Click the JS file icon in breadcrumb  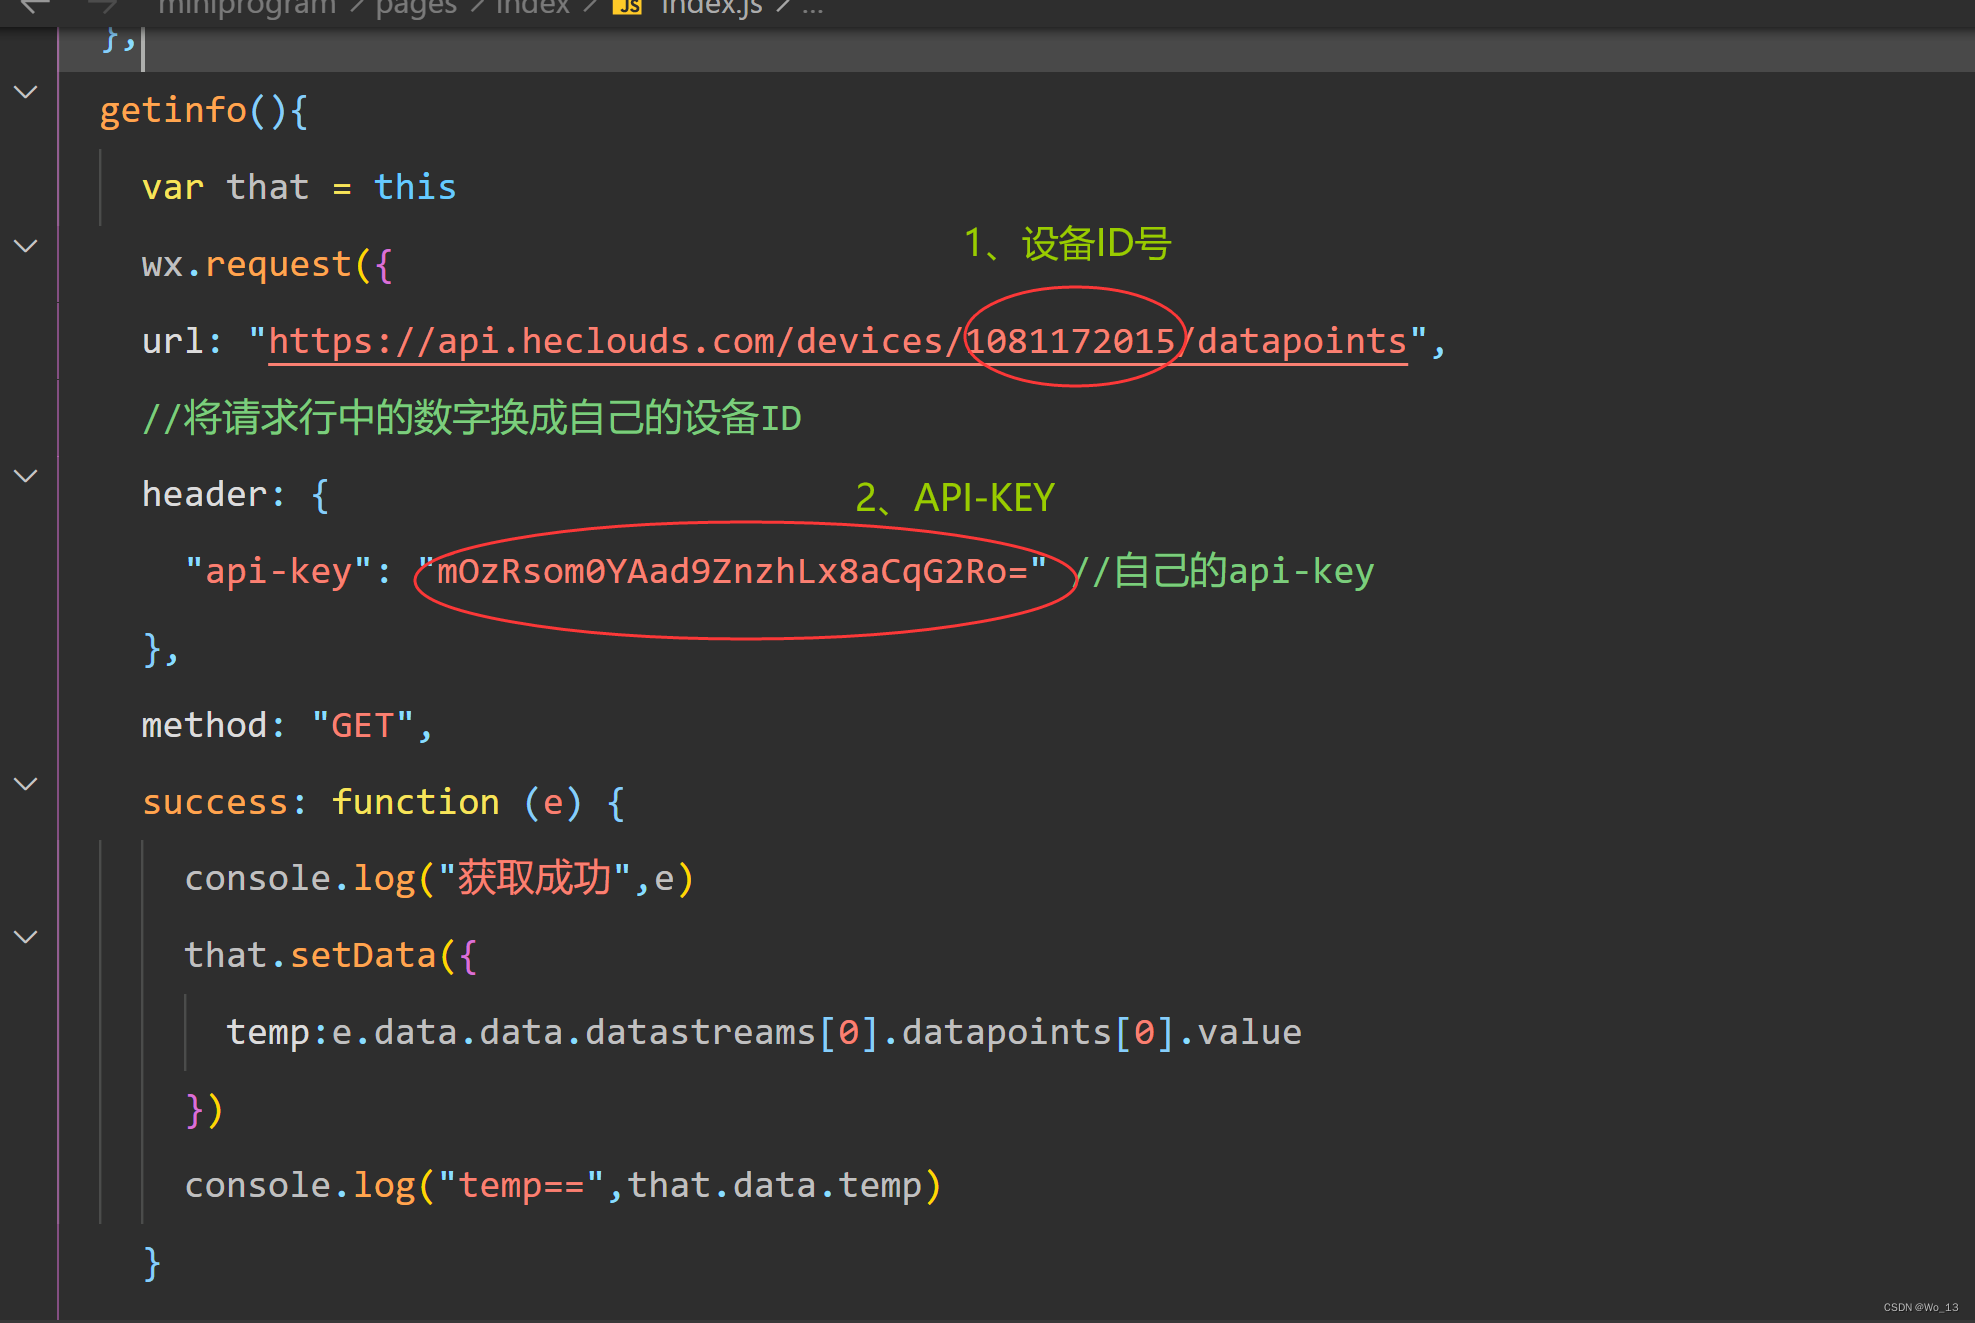(627, 6)
